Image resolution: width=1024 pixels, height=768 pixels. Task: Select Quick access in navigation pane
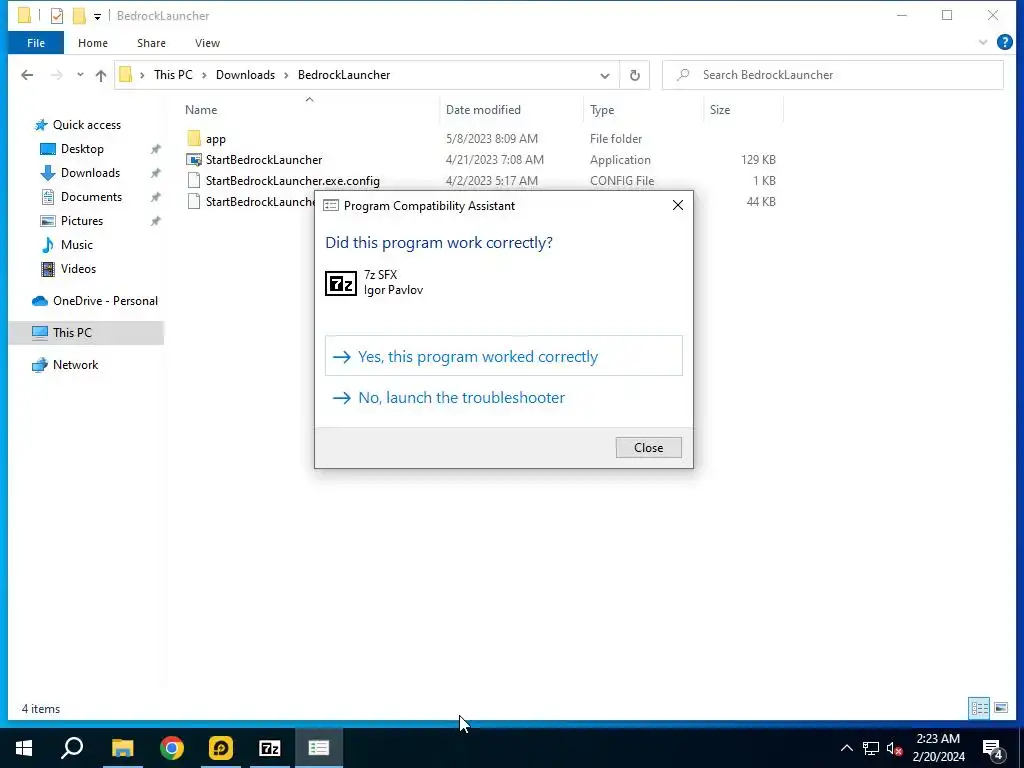pyautogui.click(x=87, y=125)
